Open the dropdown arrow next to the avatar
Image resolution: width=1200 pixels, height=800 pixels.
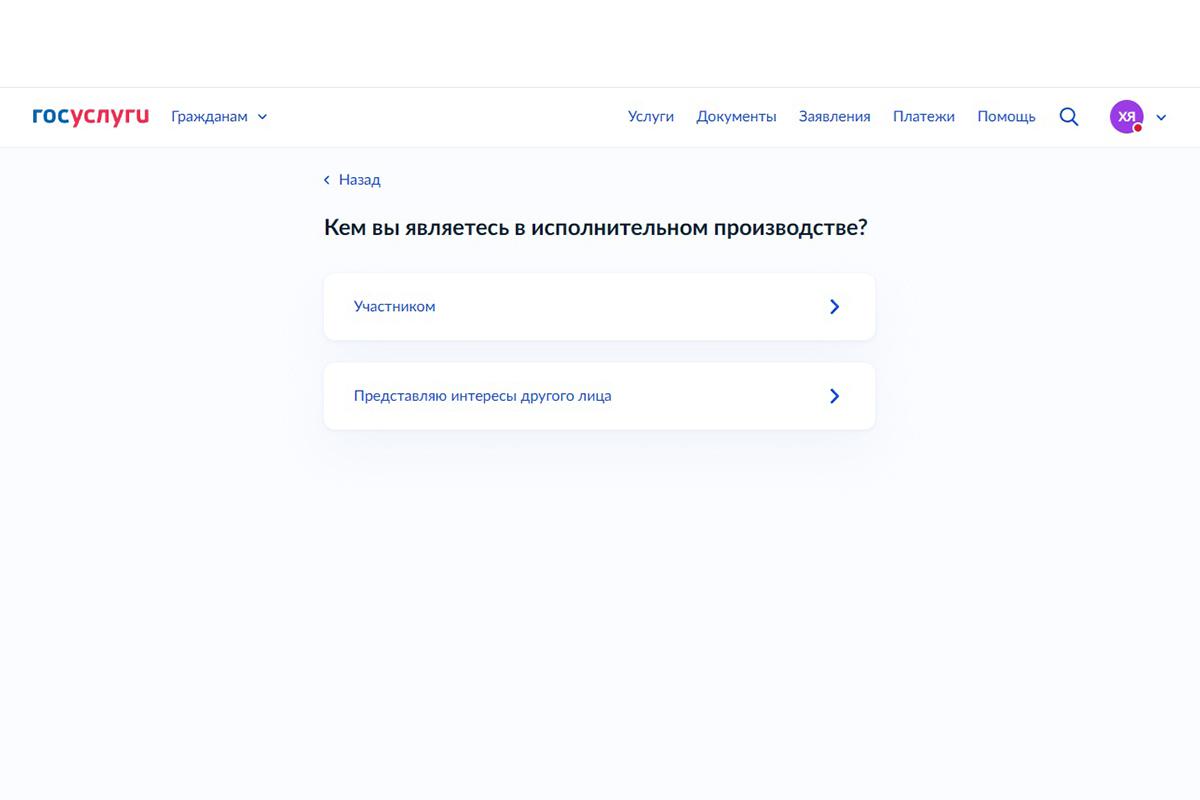point(1161,117)
